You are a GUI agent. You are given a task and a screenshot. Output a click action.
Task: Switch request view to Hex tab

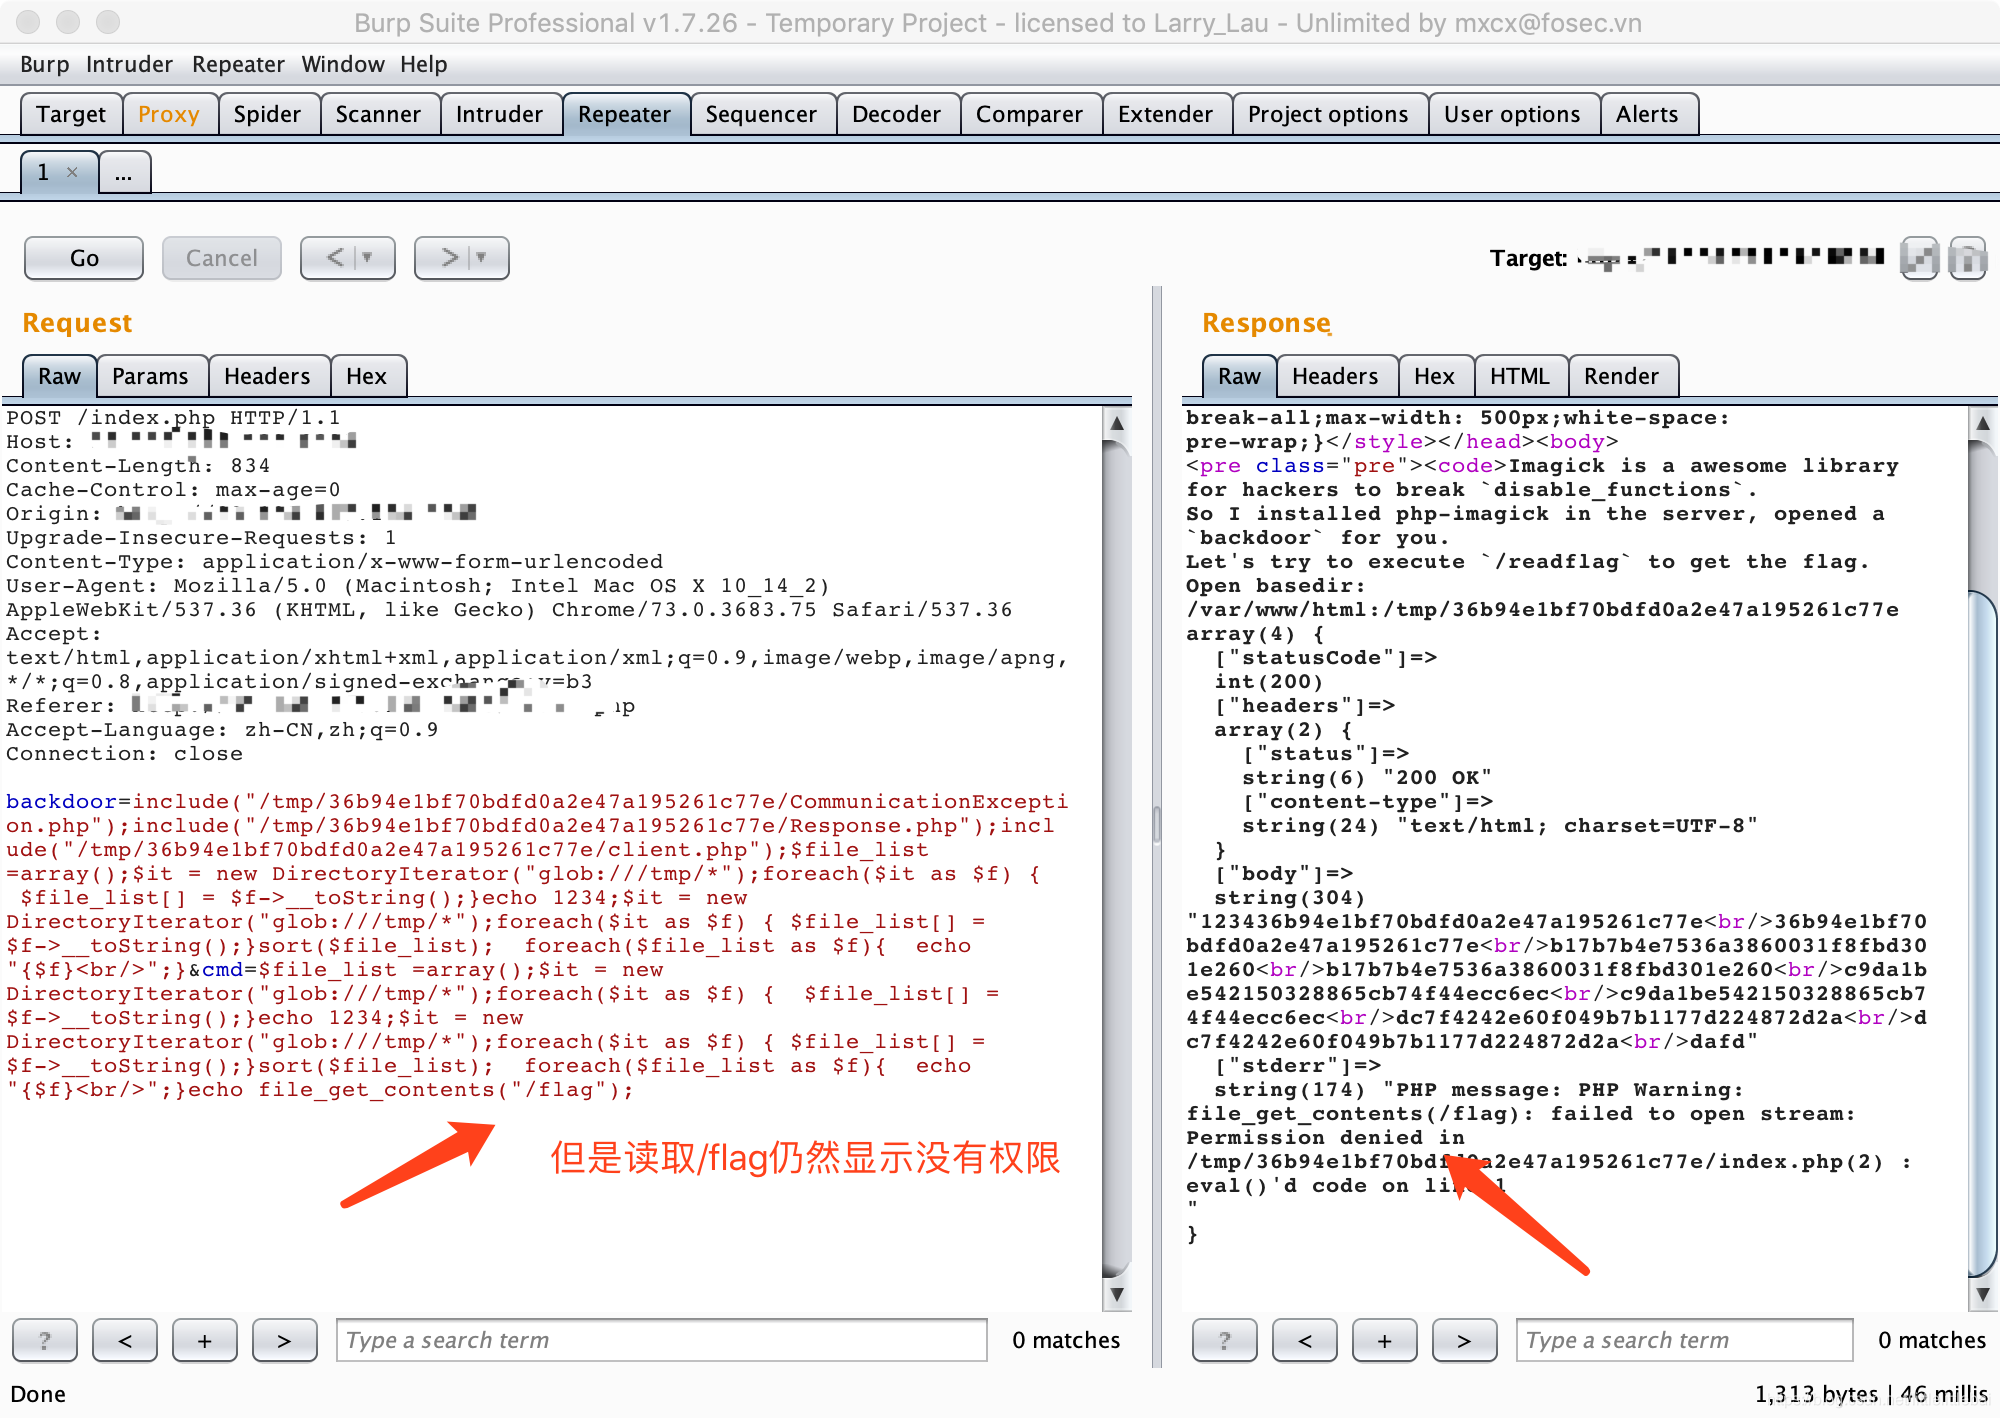[x=366, y=376]
